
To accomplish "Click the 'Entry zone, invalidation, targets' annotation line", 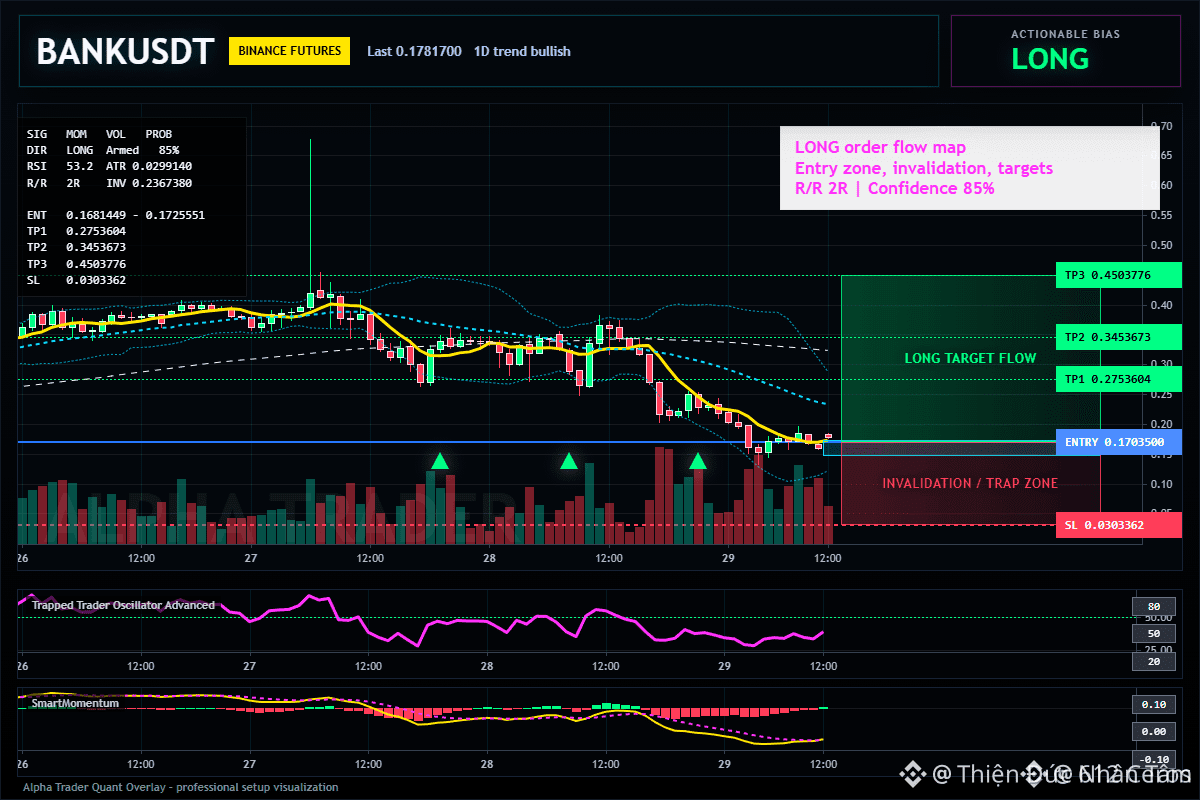I will [x=923, y=168].
